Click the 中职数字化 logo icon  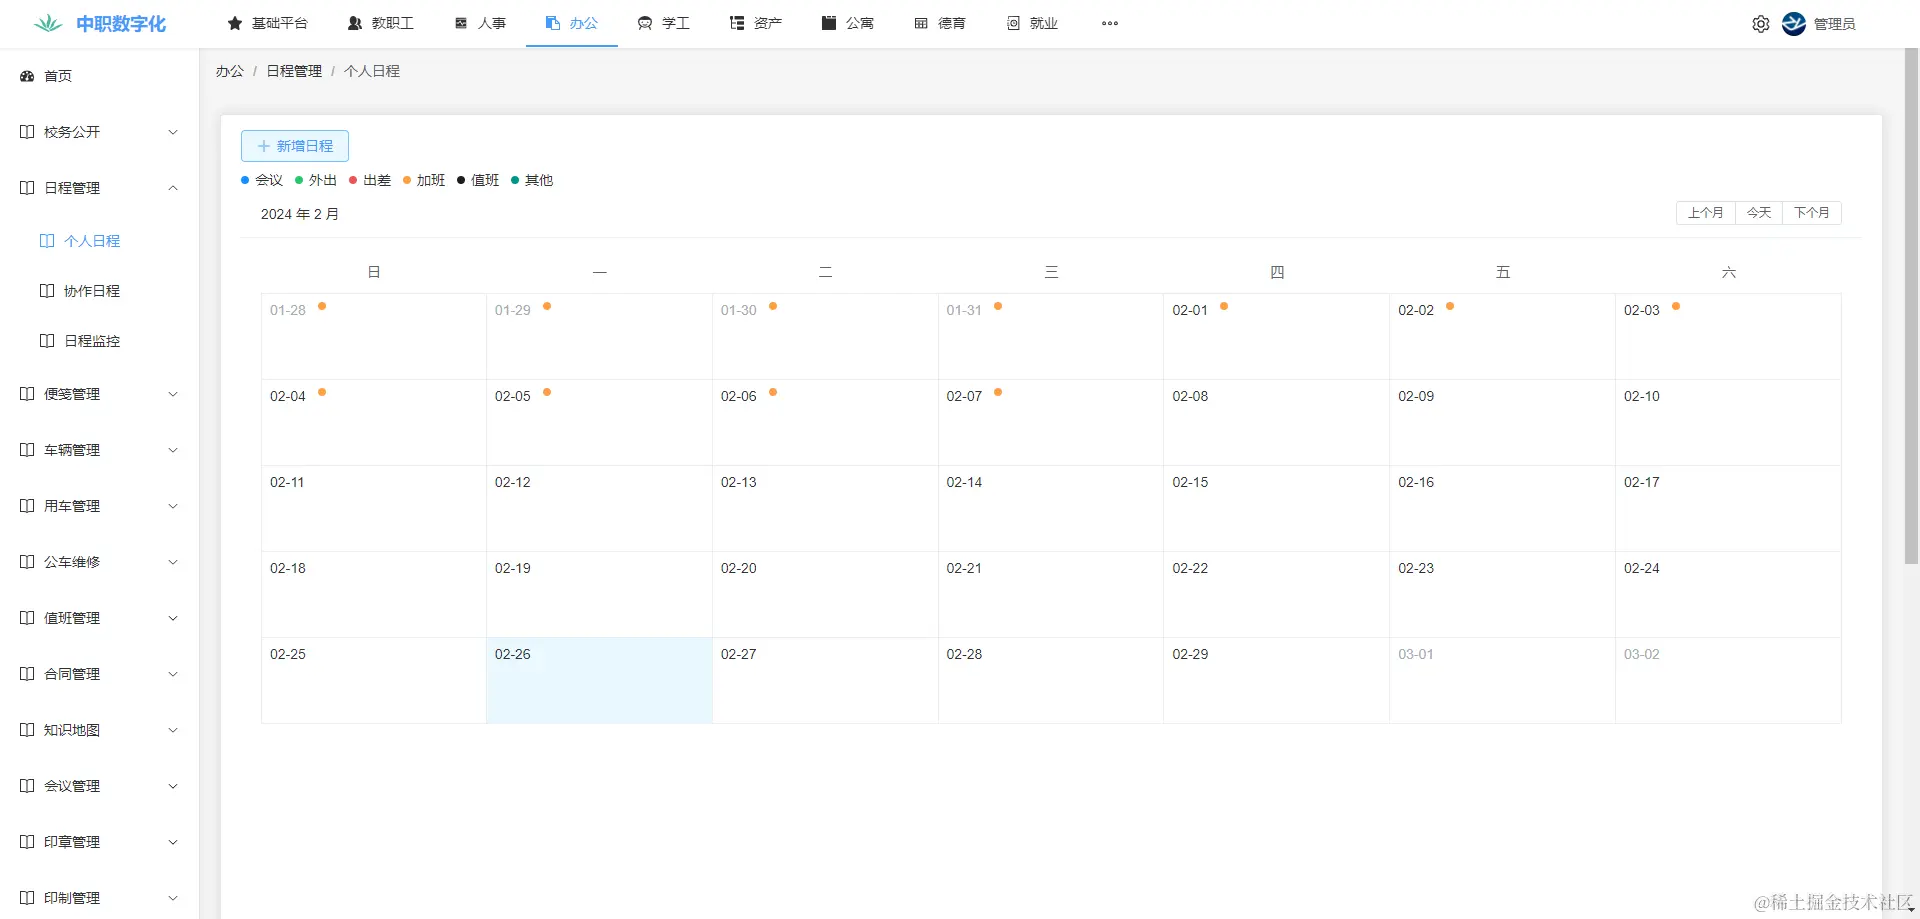tap(48, 23)
